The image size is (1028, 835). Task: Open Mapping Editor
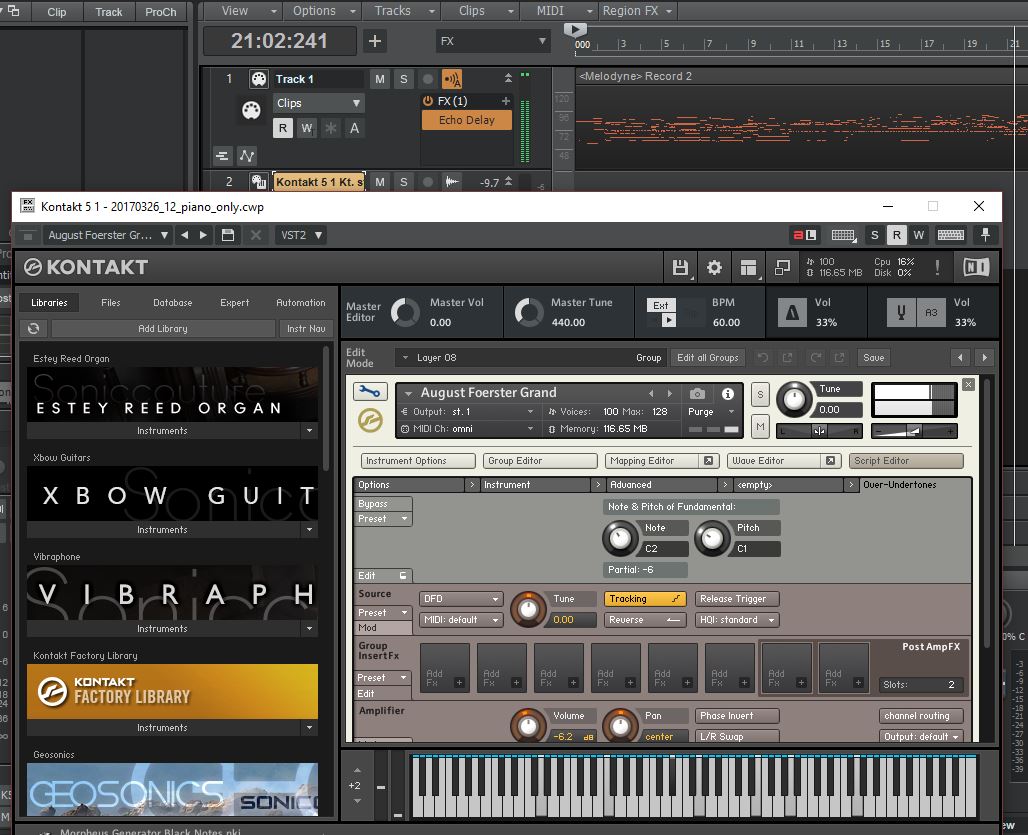(x=662, y=461)
